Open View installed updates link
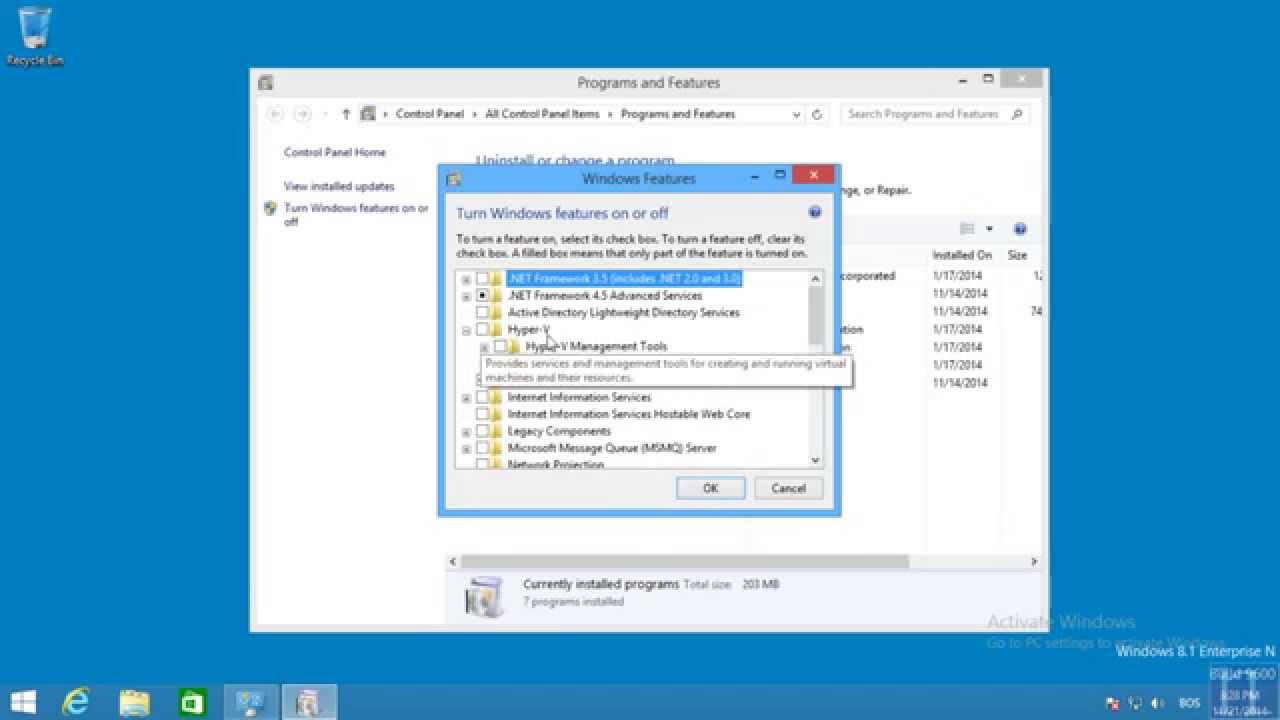The width and height of the screenshot is (1280, 720). (x=339, y=186)
